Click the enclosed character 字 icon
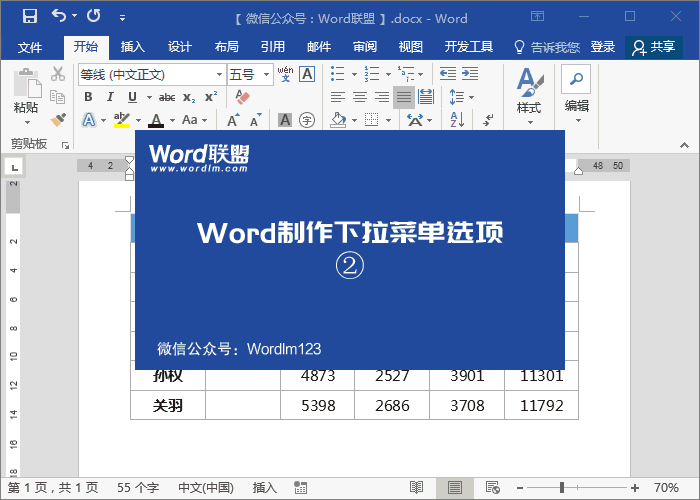700x500 pixels. click(307, 120)
